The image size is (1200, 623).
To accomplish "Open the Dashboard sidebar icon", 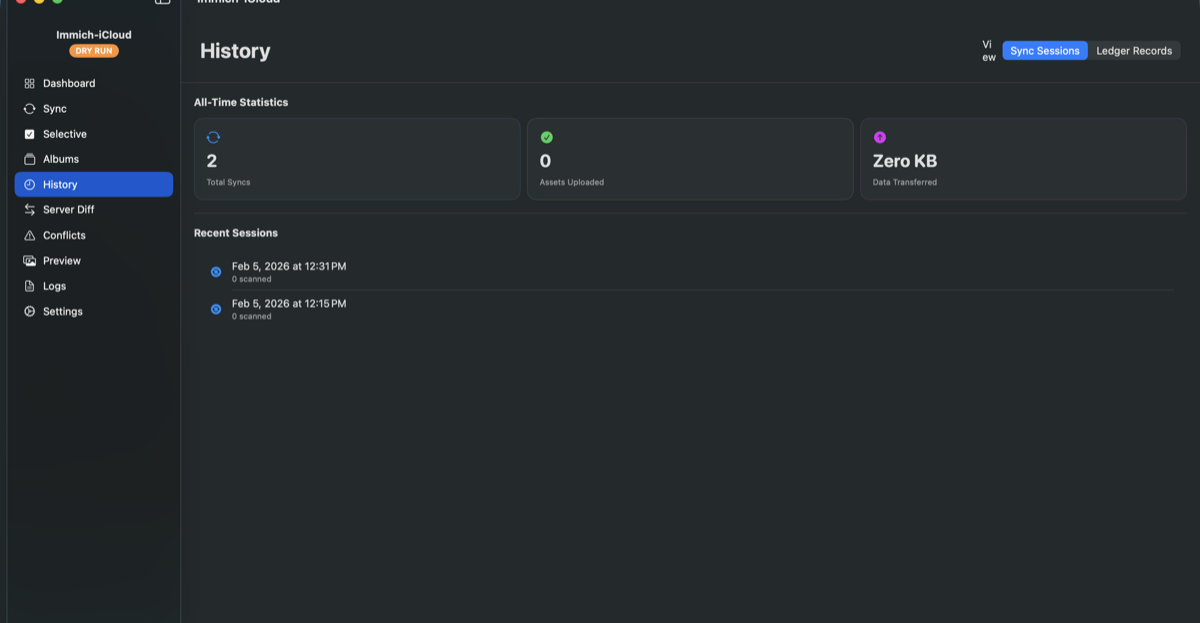I will (x=29, y=83).
